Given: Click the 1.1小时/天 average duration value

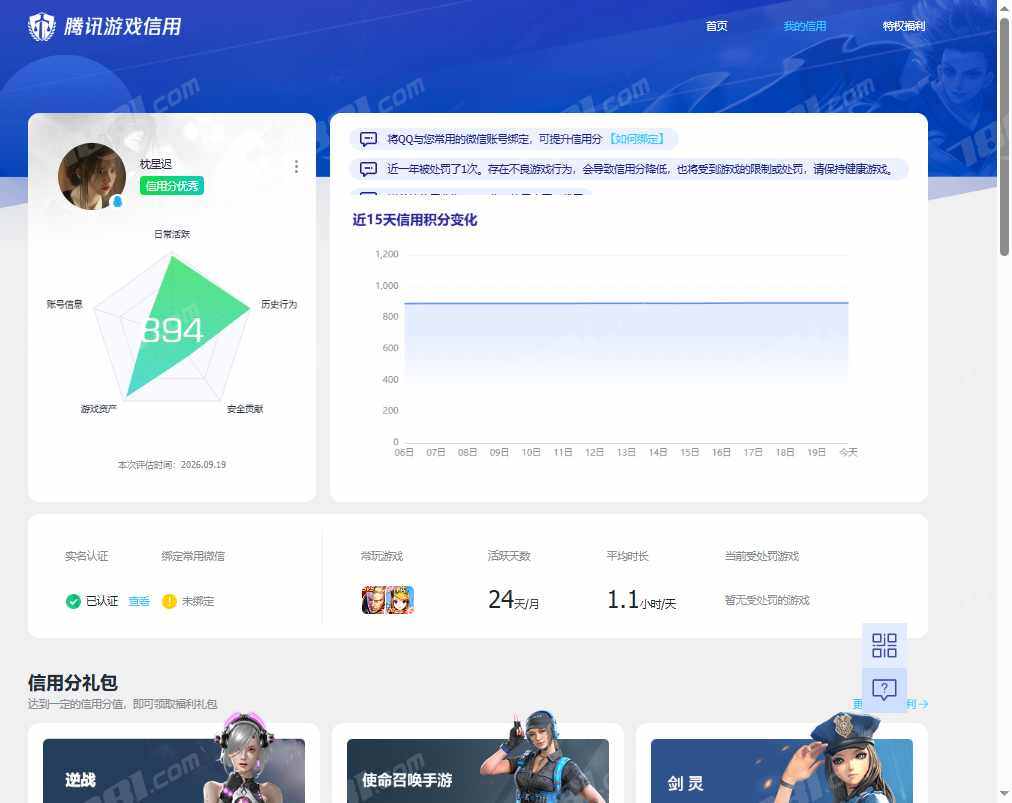Looking at the screenshot, I should point(641,600).
